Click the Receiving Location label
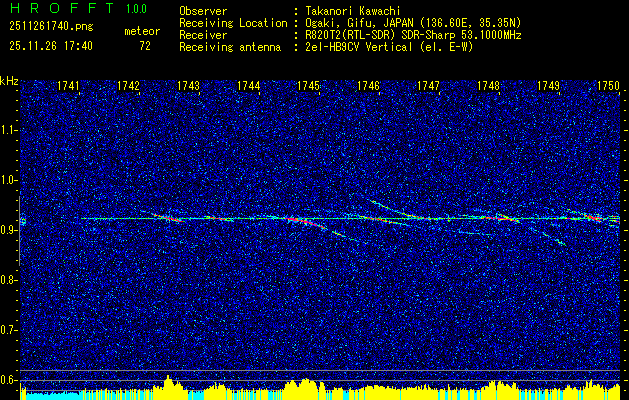The image size is (629, 400). 233,23
